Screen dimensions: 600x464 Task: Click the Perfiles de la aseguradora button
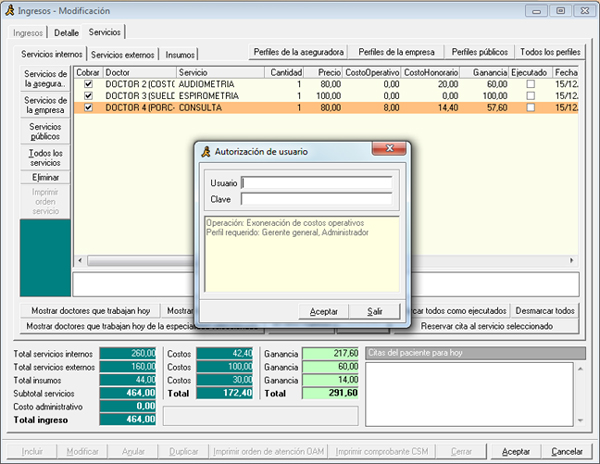click(x=296, y=51)
